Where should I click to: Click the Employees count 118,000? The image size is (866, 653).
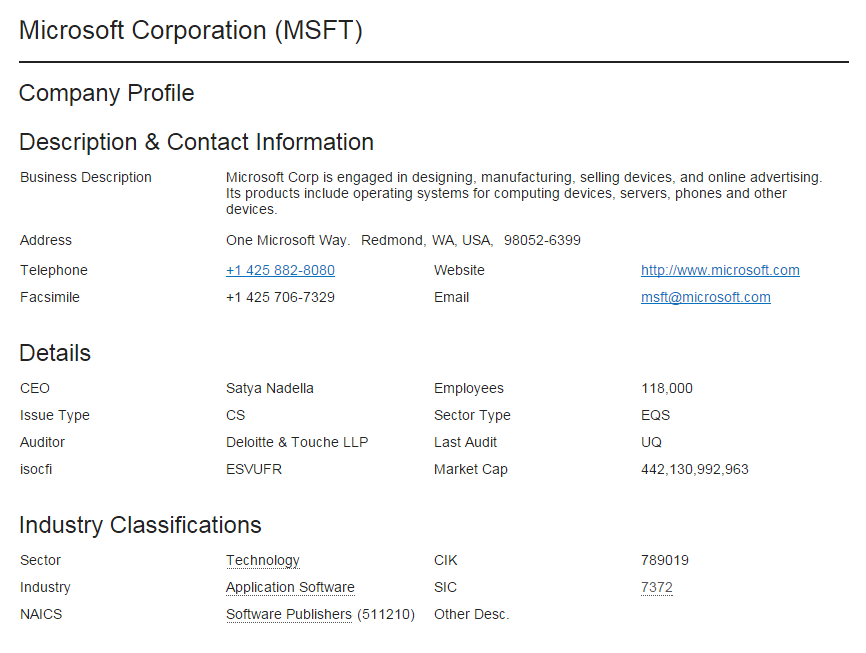(x=666, y=388)
